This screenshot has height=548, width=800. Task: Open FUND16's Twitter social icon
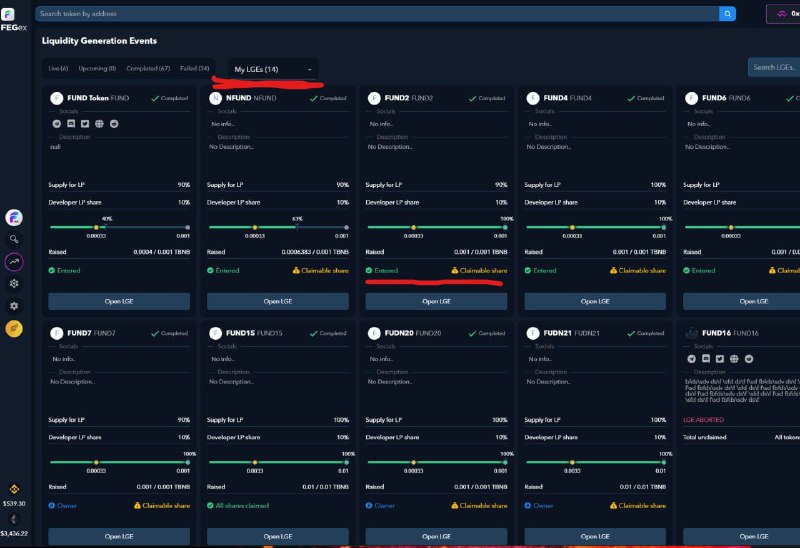(x=720, y=359)
